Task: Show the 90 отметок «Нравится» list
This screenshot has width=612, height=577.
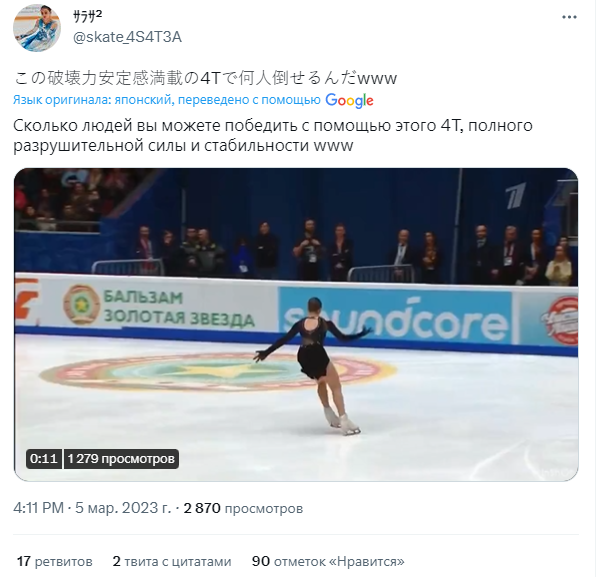Action: (328, 561)
